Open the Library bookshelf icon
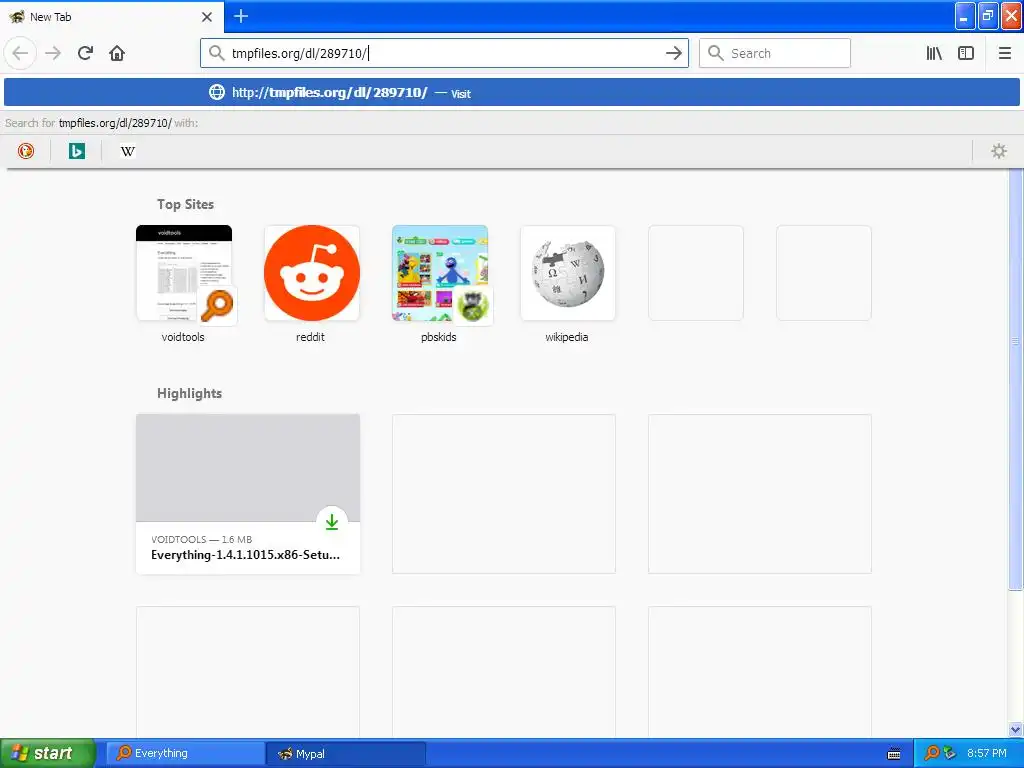Viewport: 1024px width, 768px height. tap(934, 53)
